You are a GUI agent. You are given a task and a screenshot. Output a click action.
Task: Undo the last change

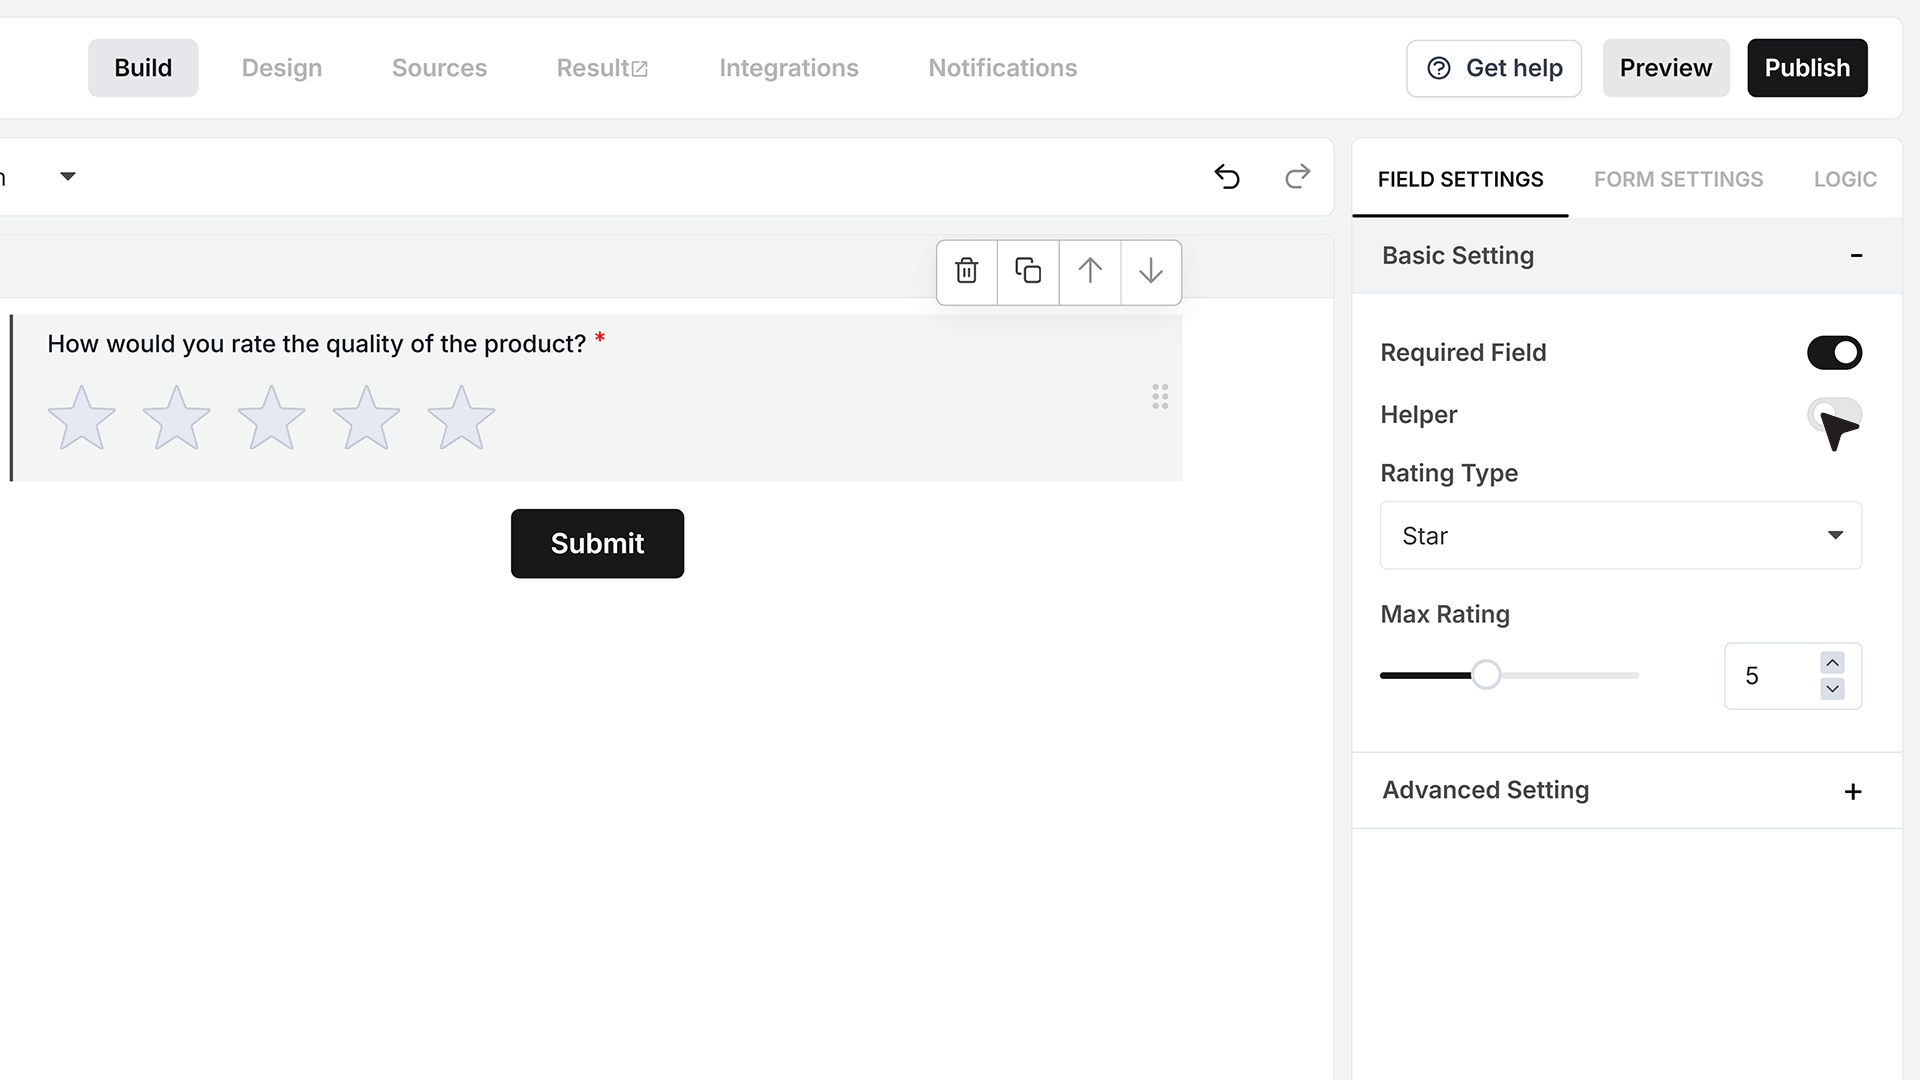pos(1227,177)
